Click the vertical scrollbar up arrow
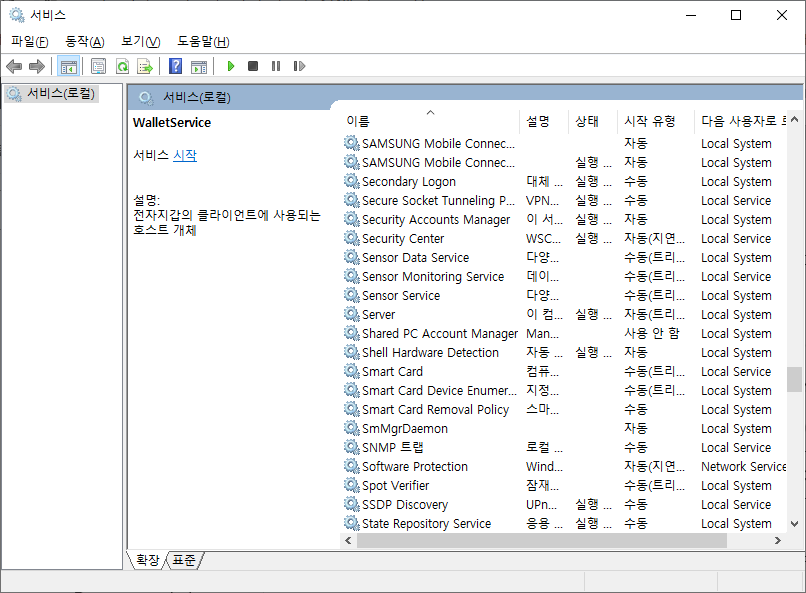806x593 pixels. [x=794, y=119]
